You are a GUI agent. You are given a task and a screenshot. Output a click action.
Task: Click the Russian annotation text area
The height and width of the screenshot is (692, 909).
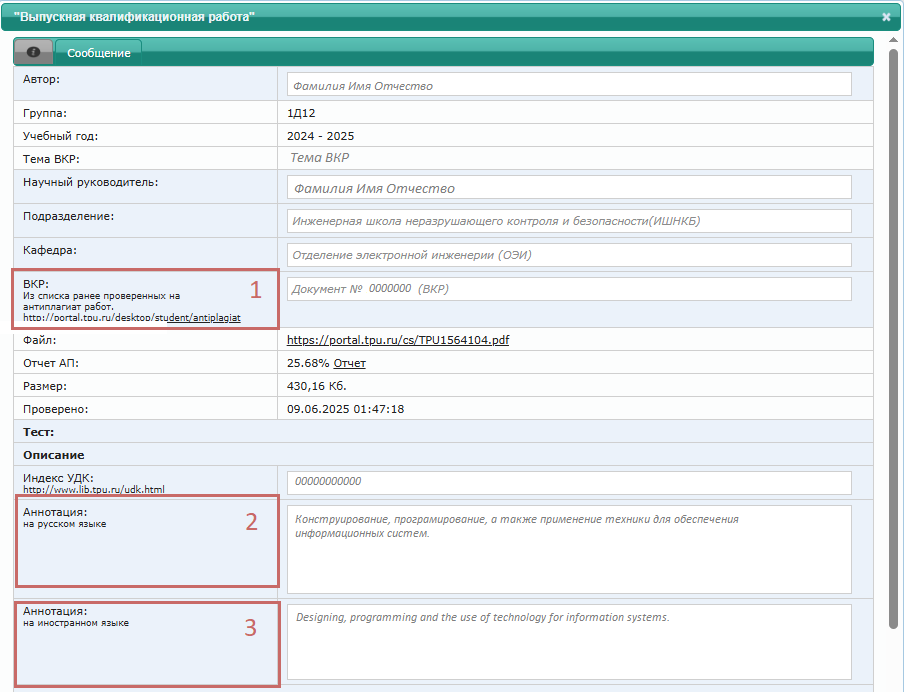569,549
